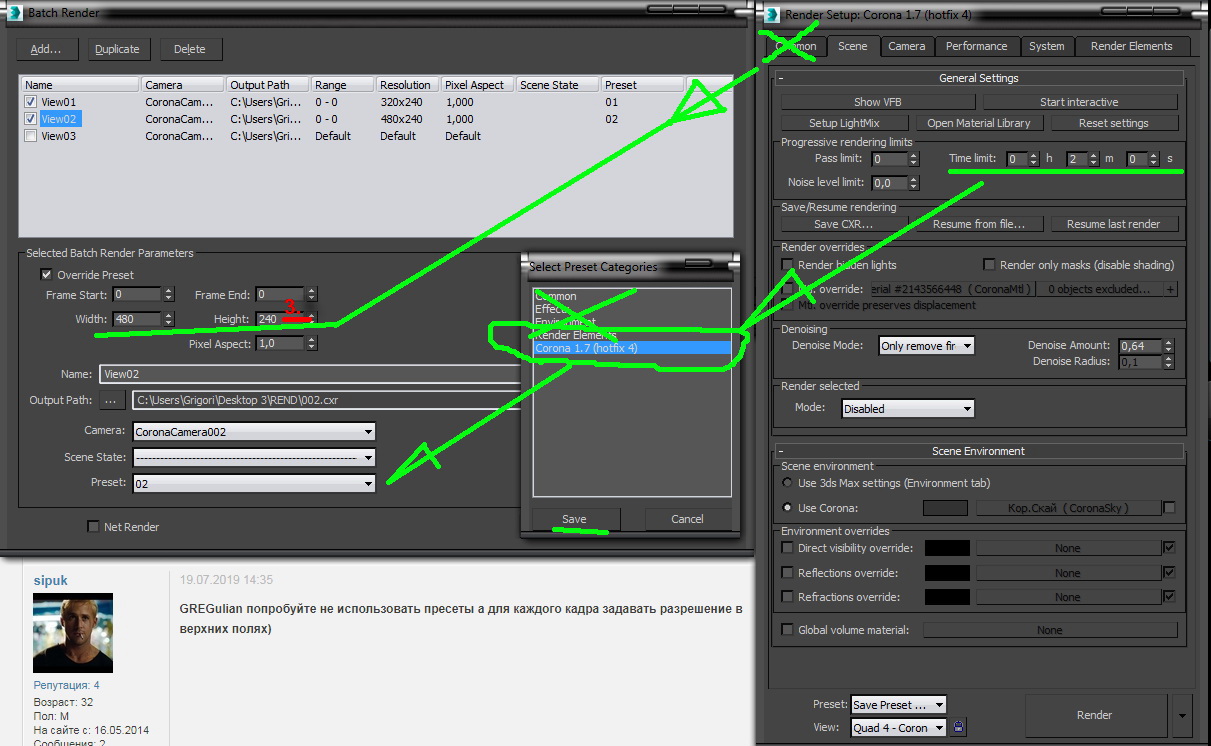Open the Save Preset dropdown
Screen dimensions: 1211x746
tap(898, 705)
